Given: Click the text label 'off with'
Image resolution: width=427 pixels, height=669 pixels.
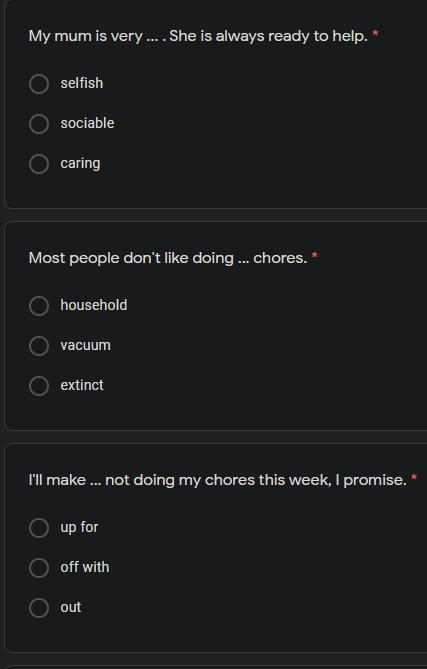Looking at the screenshot, I should 85,567.
